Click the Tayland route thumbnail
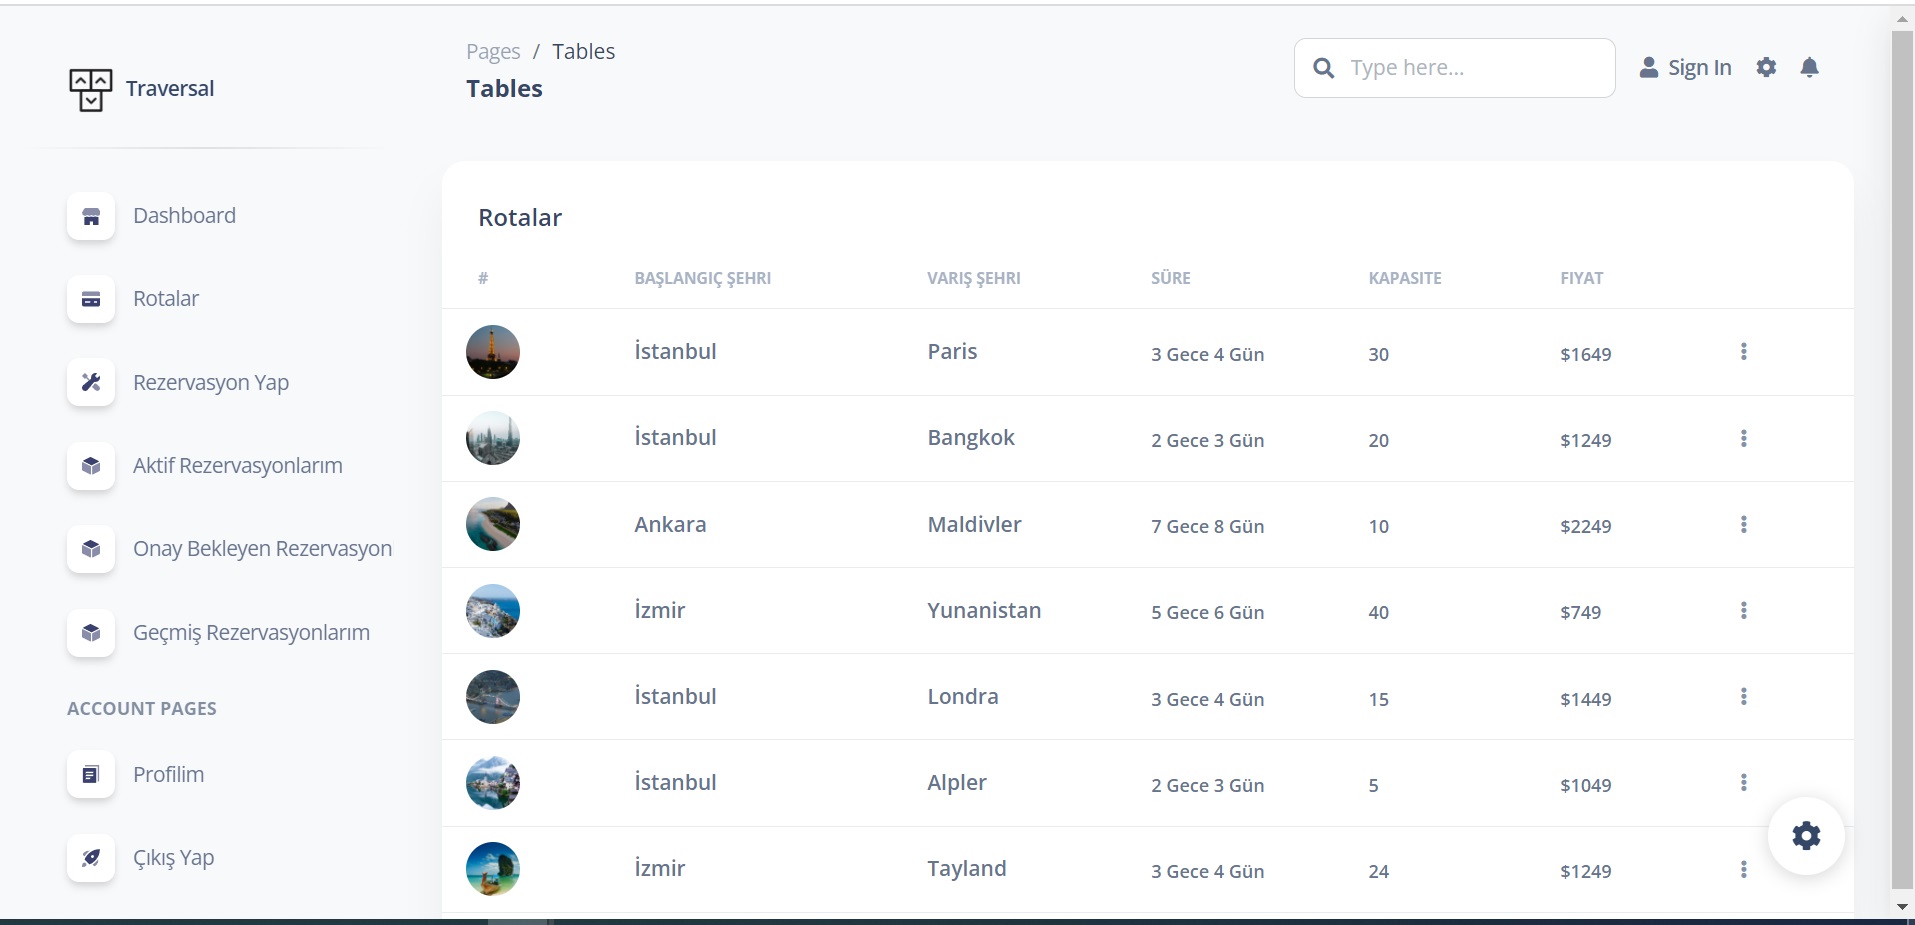 point(493,869)
